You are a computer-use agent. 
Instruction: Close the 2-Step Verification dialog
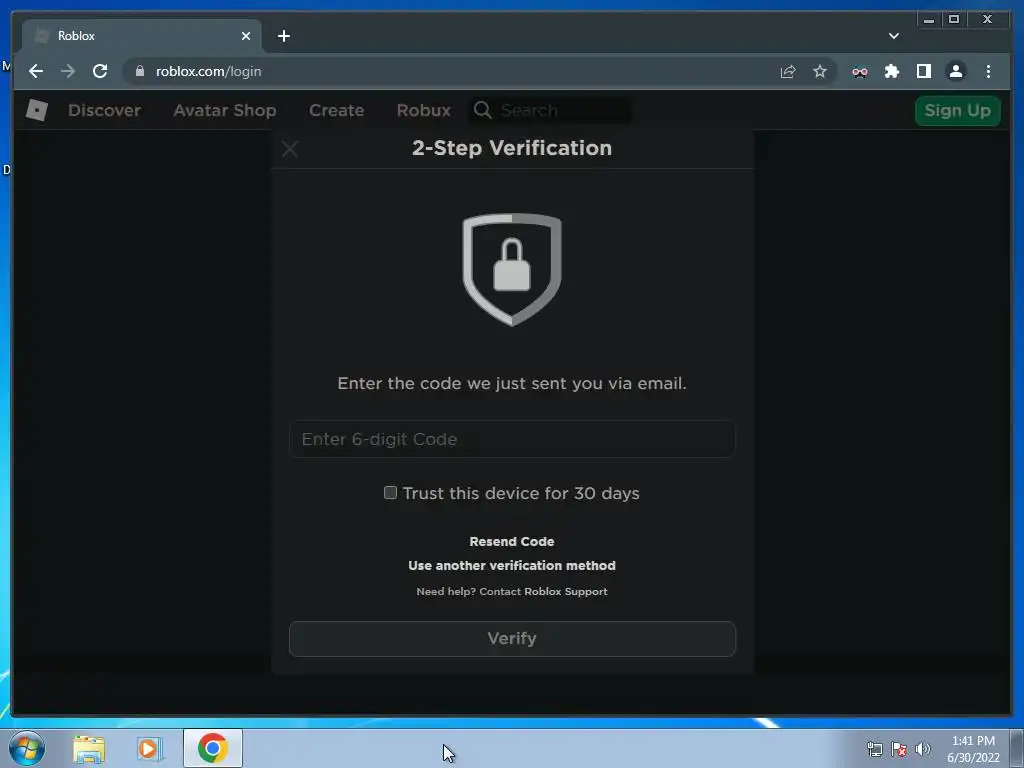(x=290, y=149)
